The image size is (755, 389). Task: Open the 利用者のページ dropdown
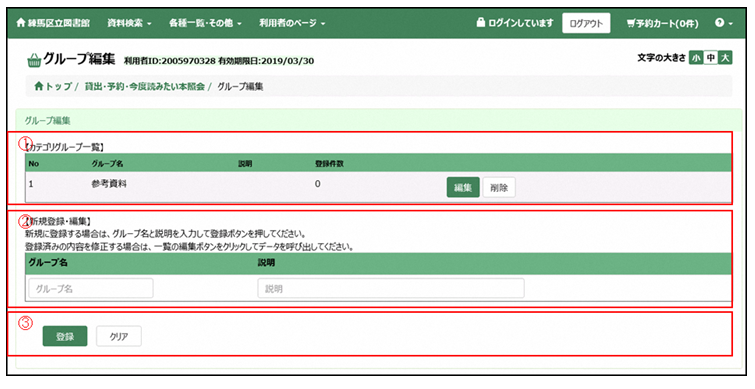[292, 23]
